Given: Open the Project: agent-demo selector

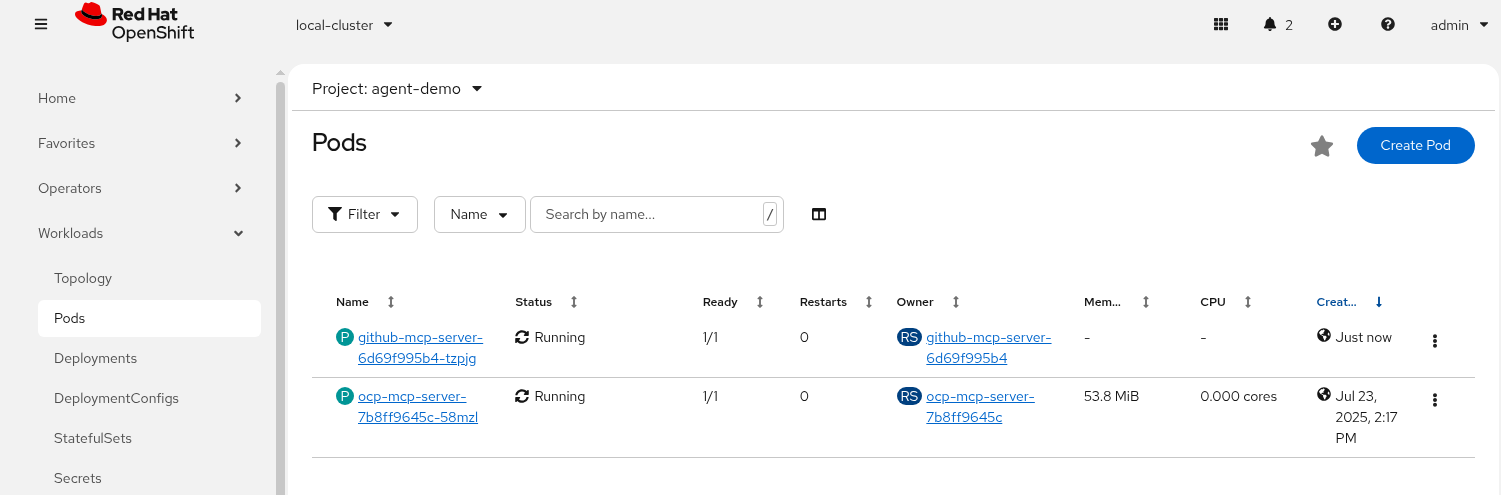Looking at the screenshot, I should [398, 89].
